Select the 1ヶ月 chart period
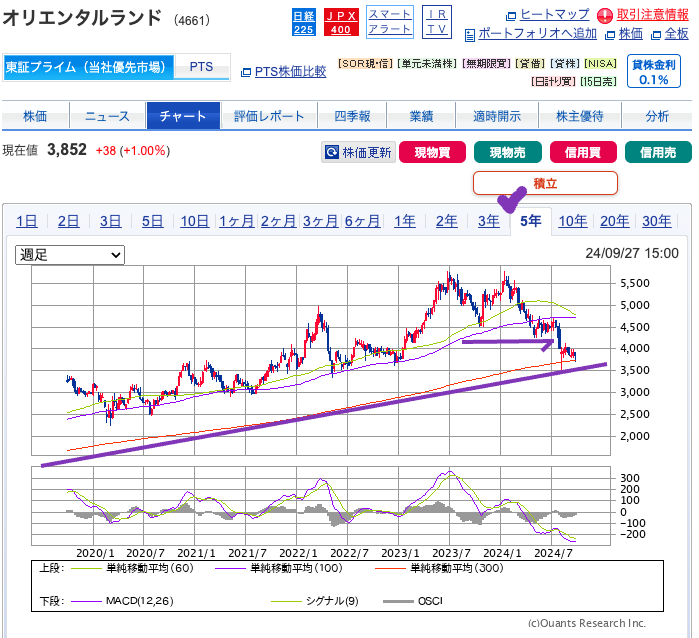Viewport: 699px width, 638px height. coord(236,221)
